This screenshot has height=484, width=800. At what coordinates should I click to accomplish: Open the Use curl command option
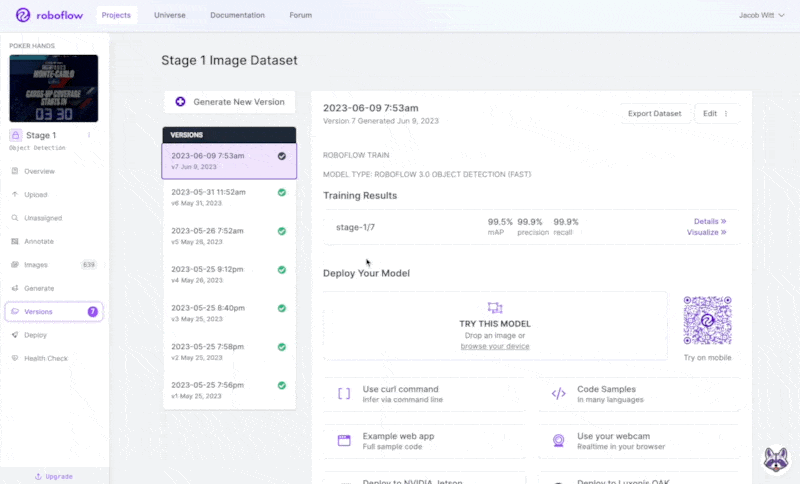click(424, 394)
